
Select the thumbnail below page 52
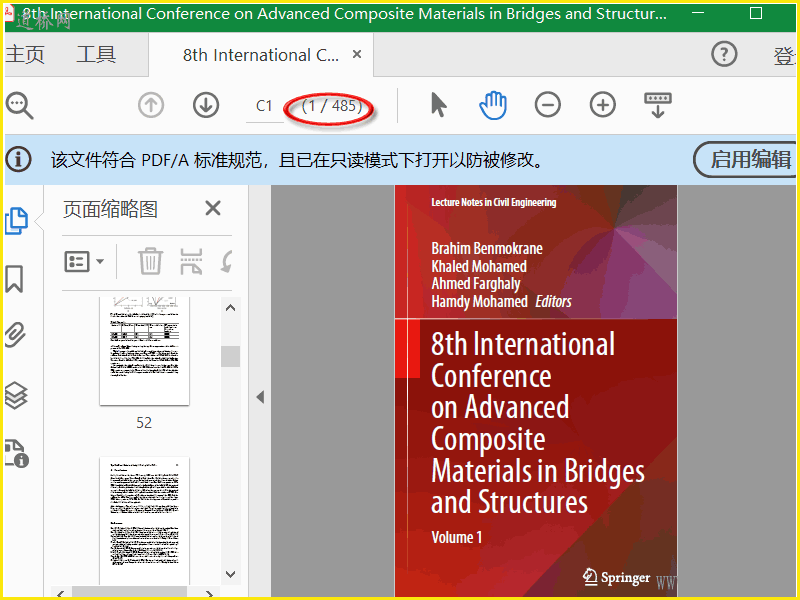click(x=144, y=521)
